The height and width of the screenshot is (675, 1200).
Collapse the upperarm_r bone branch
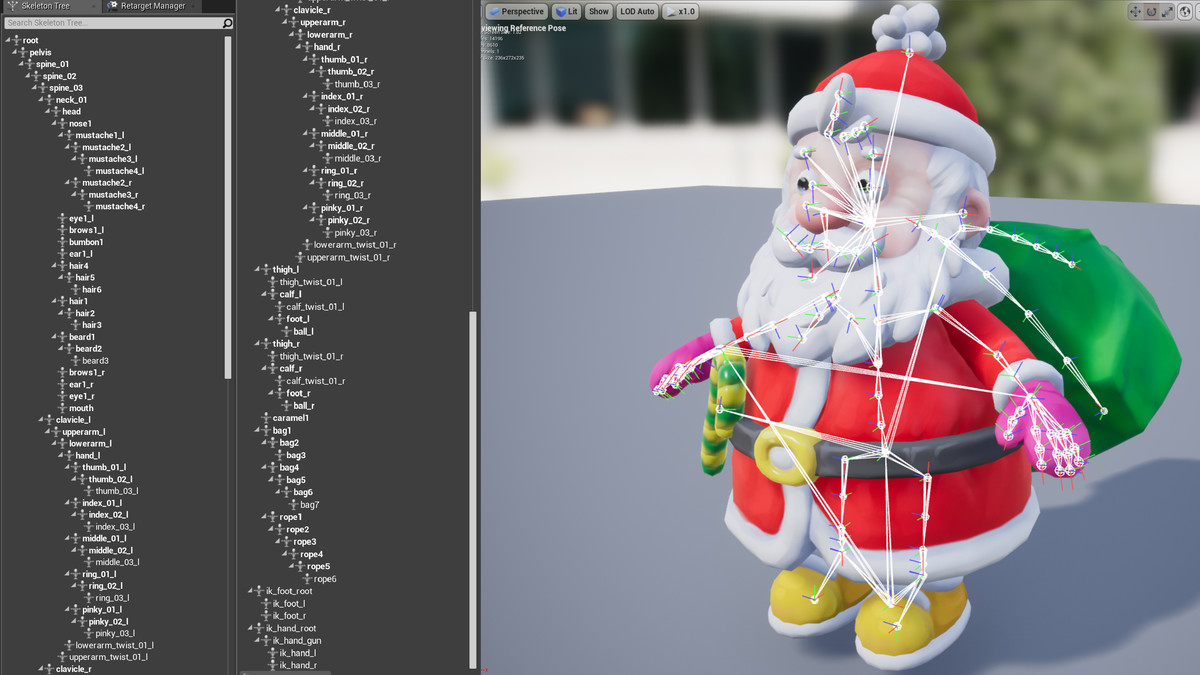(286, 22)
